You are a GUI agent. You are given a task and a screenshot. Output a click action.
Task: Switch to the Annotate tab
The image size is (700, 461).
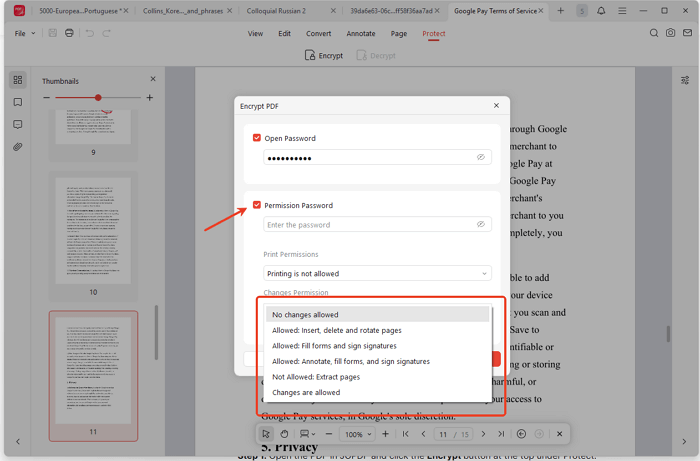361,33
